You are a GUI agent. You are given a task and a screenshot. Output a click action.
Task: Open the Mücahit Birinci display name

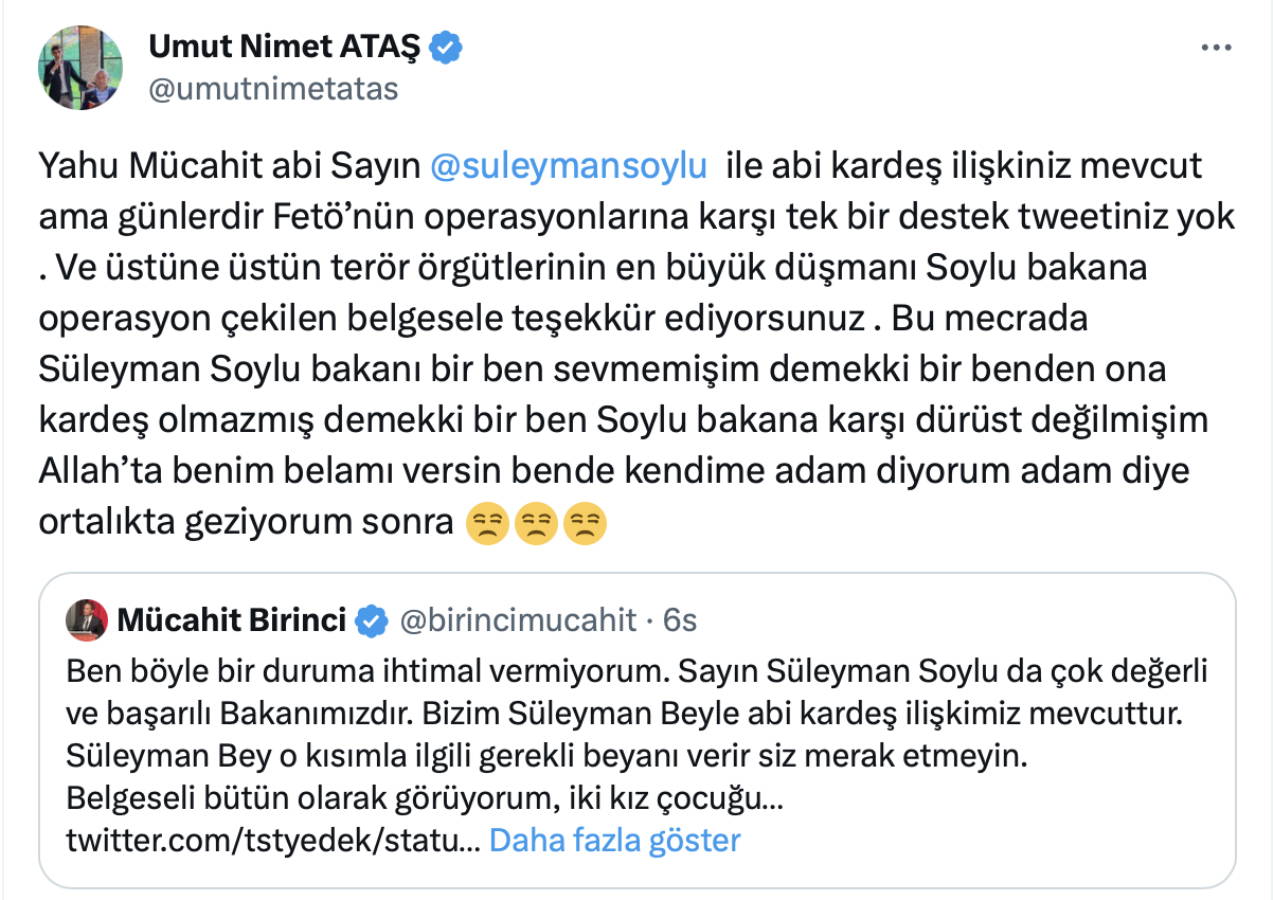231,621
